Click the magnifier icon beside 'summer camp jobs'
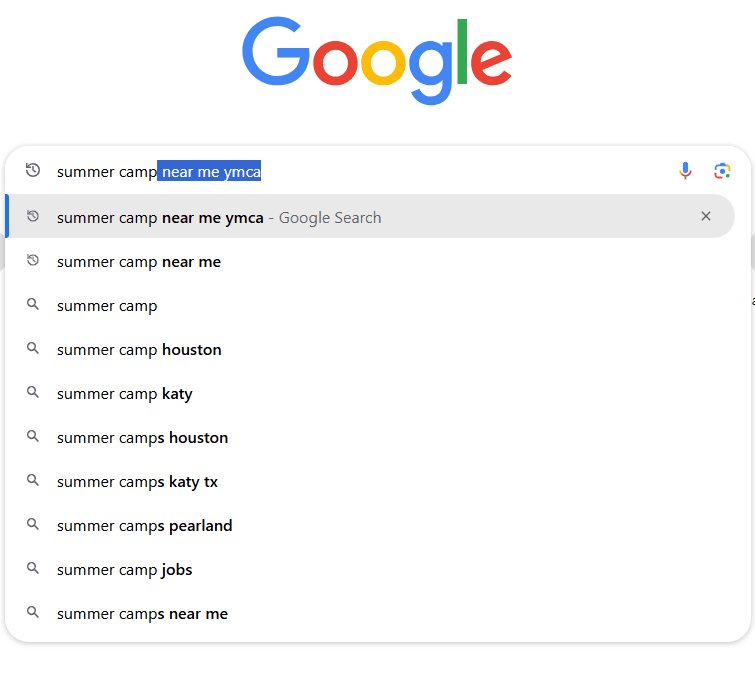 (33, 569)
